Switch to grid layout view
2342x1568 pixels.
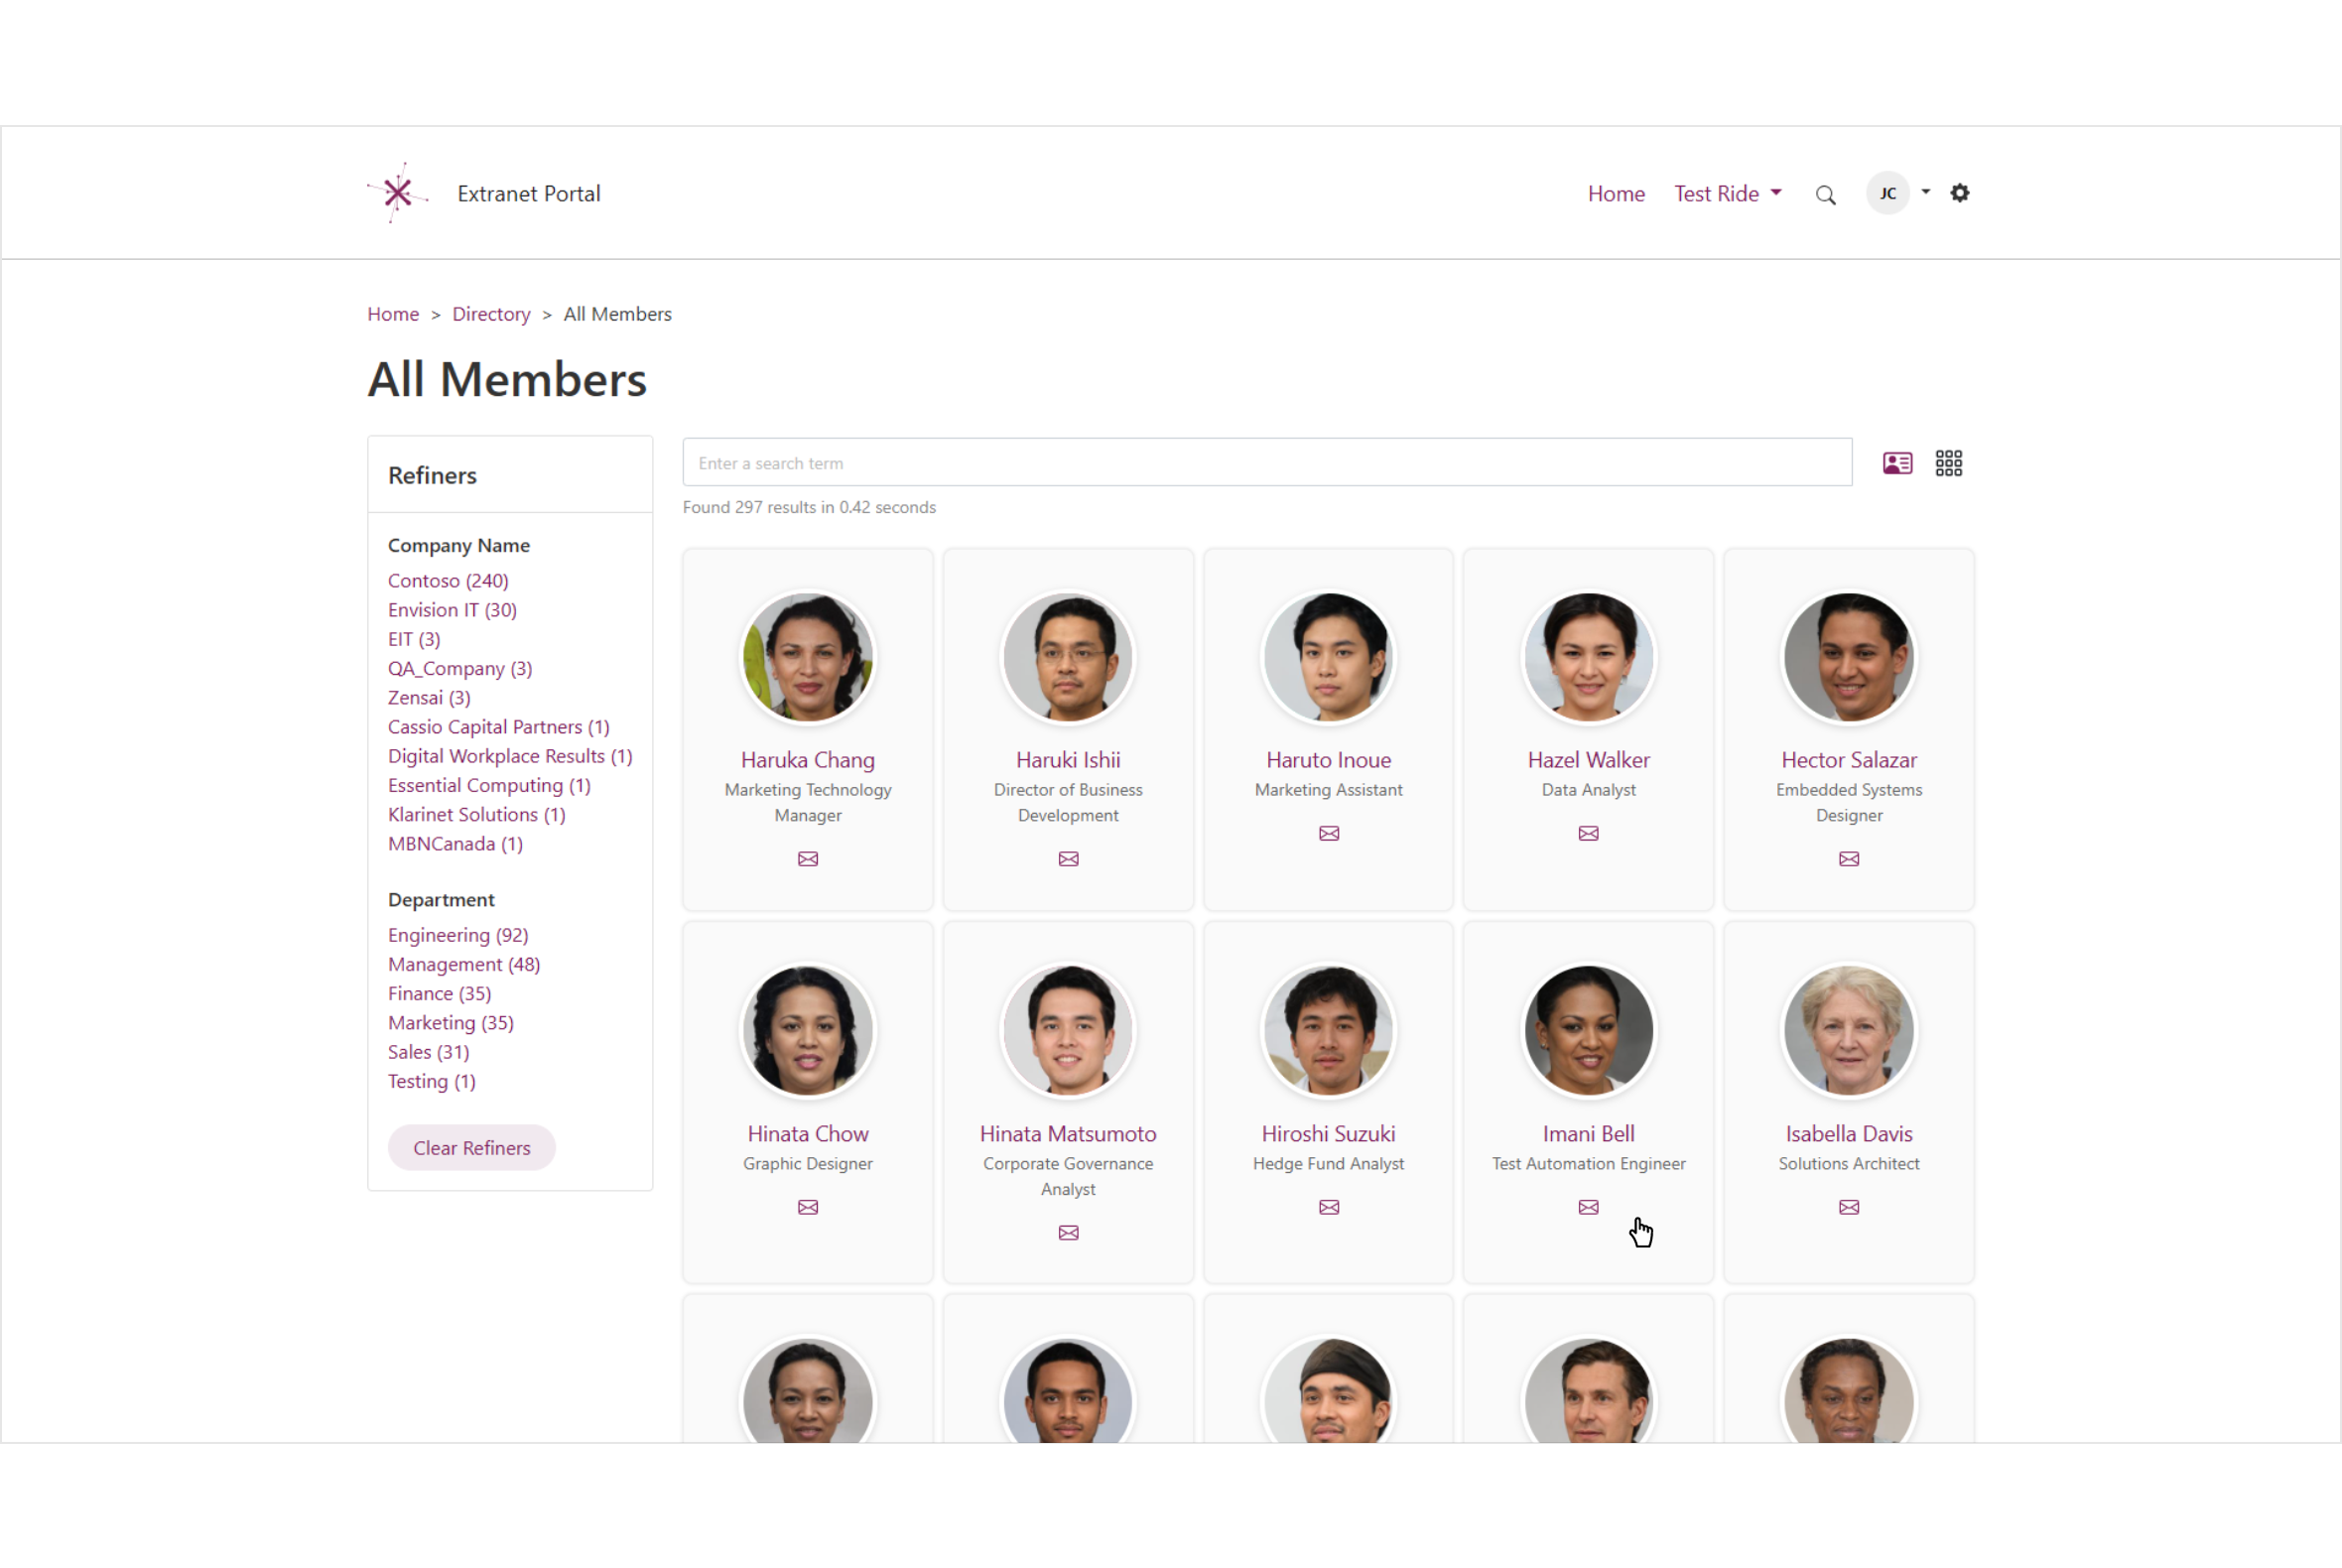click(x=1949, y=462)
